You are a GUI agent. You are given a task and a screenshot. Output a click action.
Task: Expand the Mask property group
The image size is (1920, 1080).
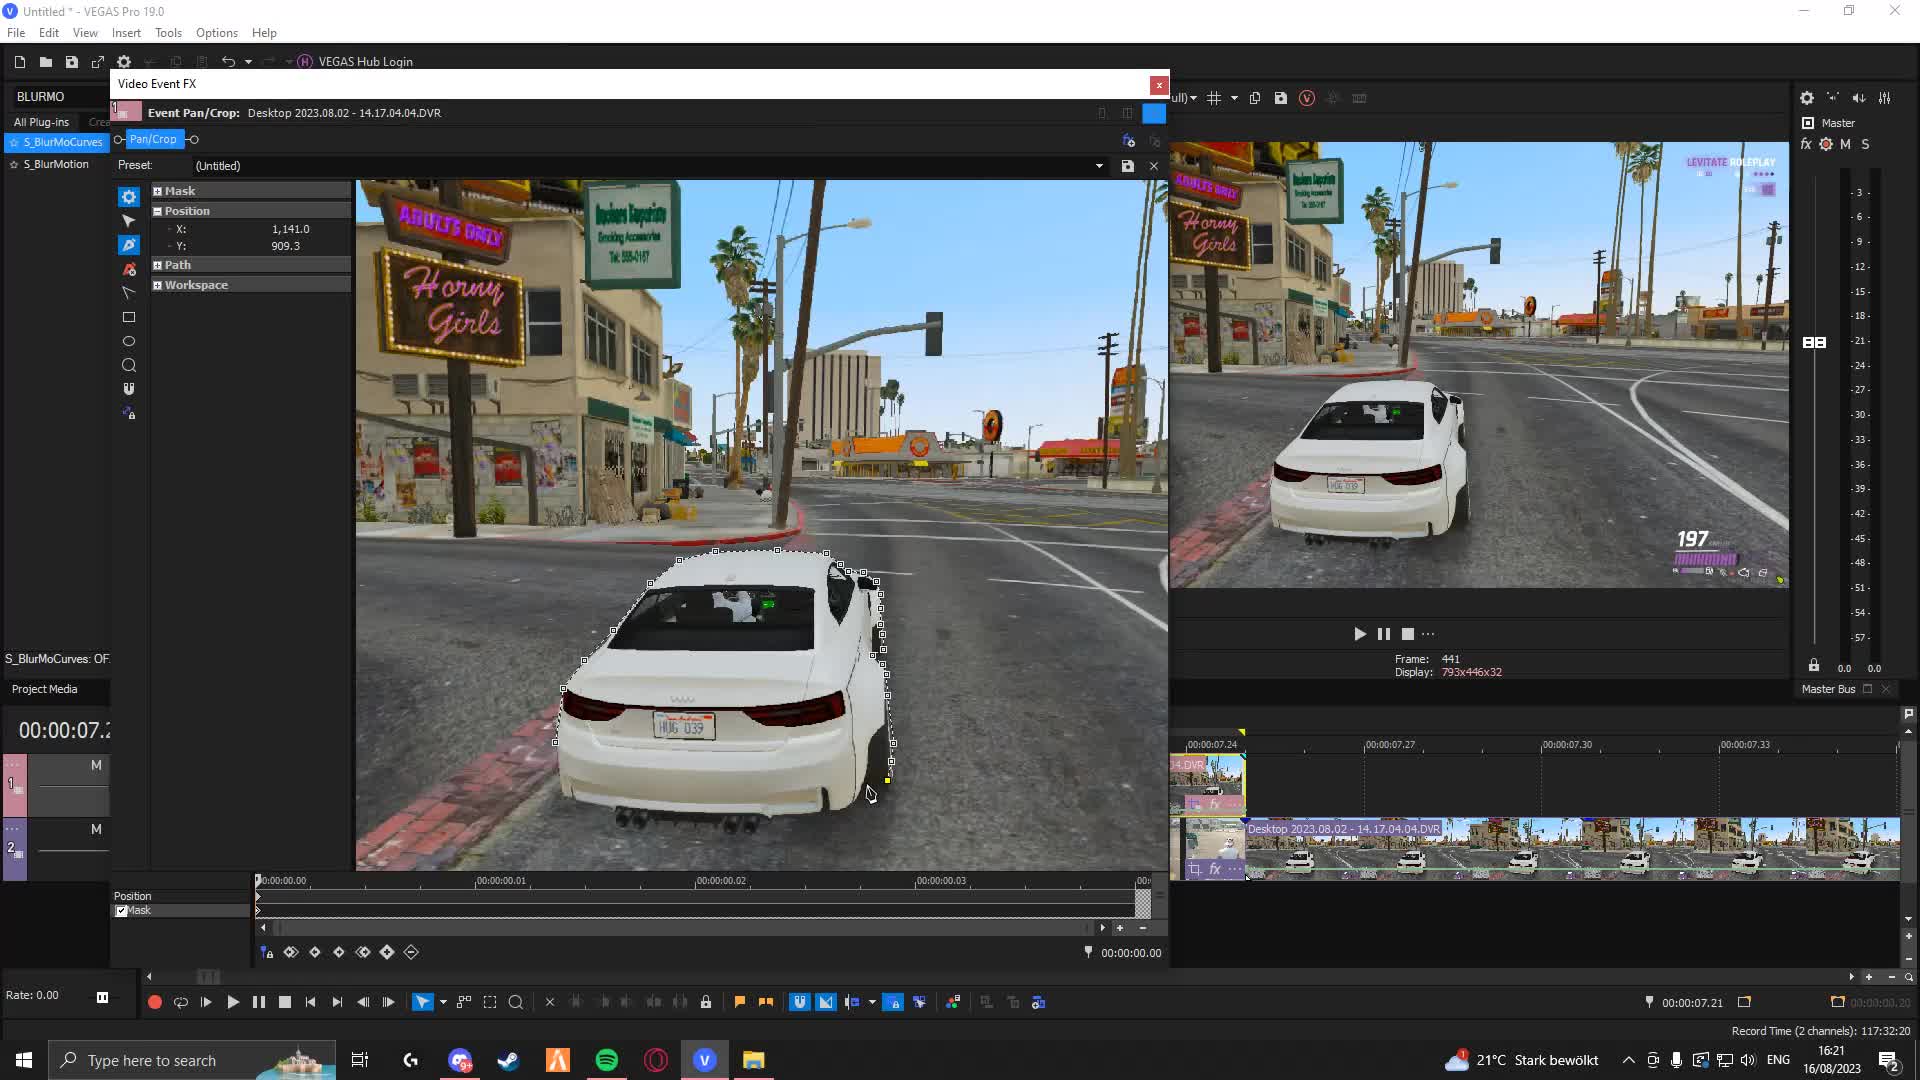(157, 191)
